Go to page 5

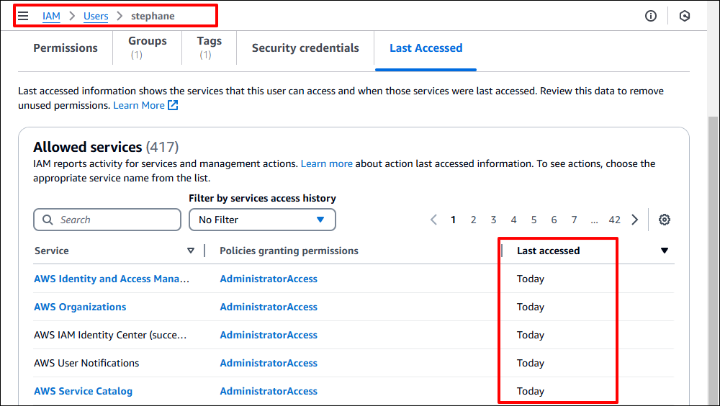click(x=534, y=220)
